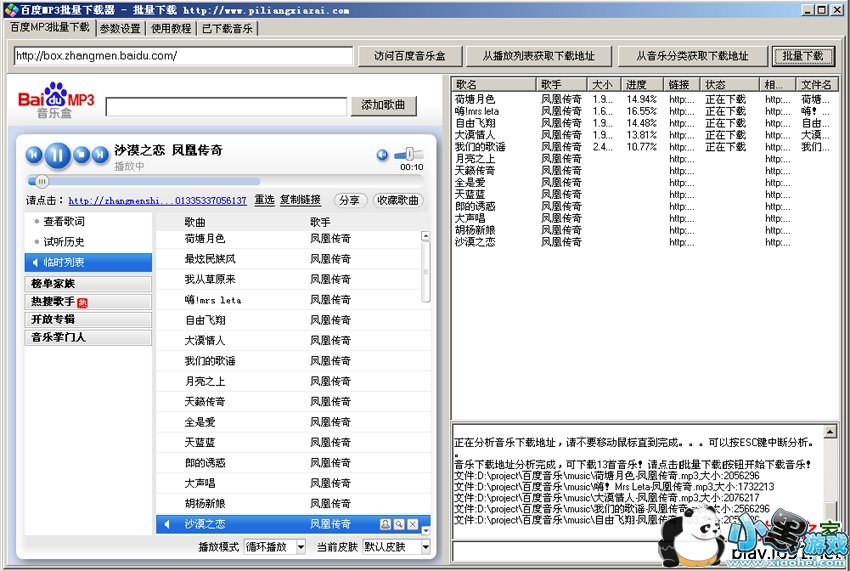The height and width of the screenshot is (571, 850).
Task: Click log panel scrollbar up arrow
Action: point(830,432)
